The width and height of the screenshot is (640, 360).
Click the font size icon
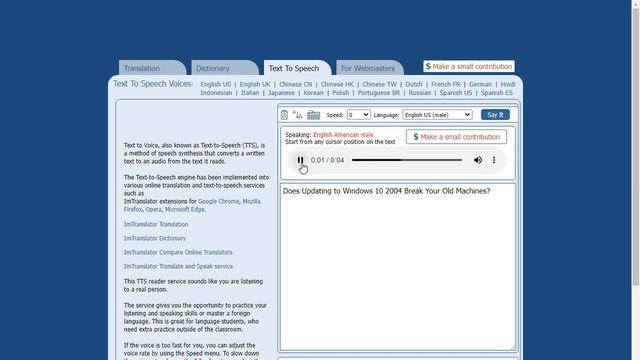298,115
